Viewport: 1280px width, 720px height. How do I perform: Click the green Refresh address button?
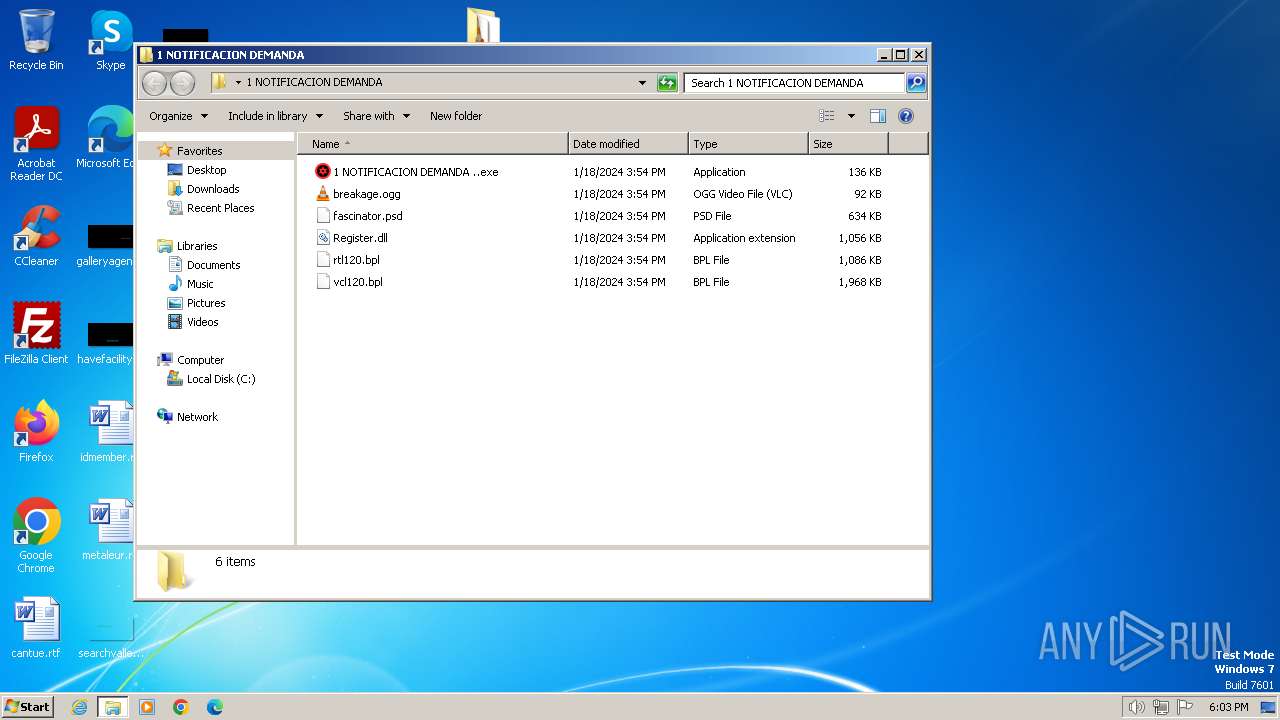(x=667, y=83)
